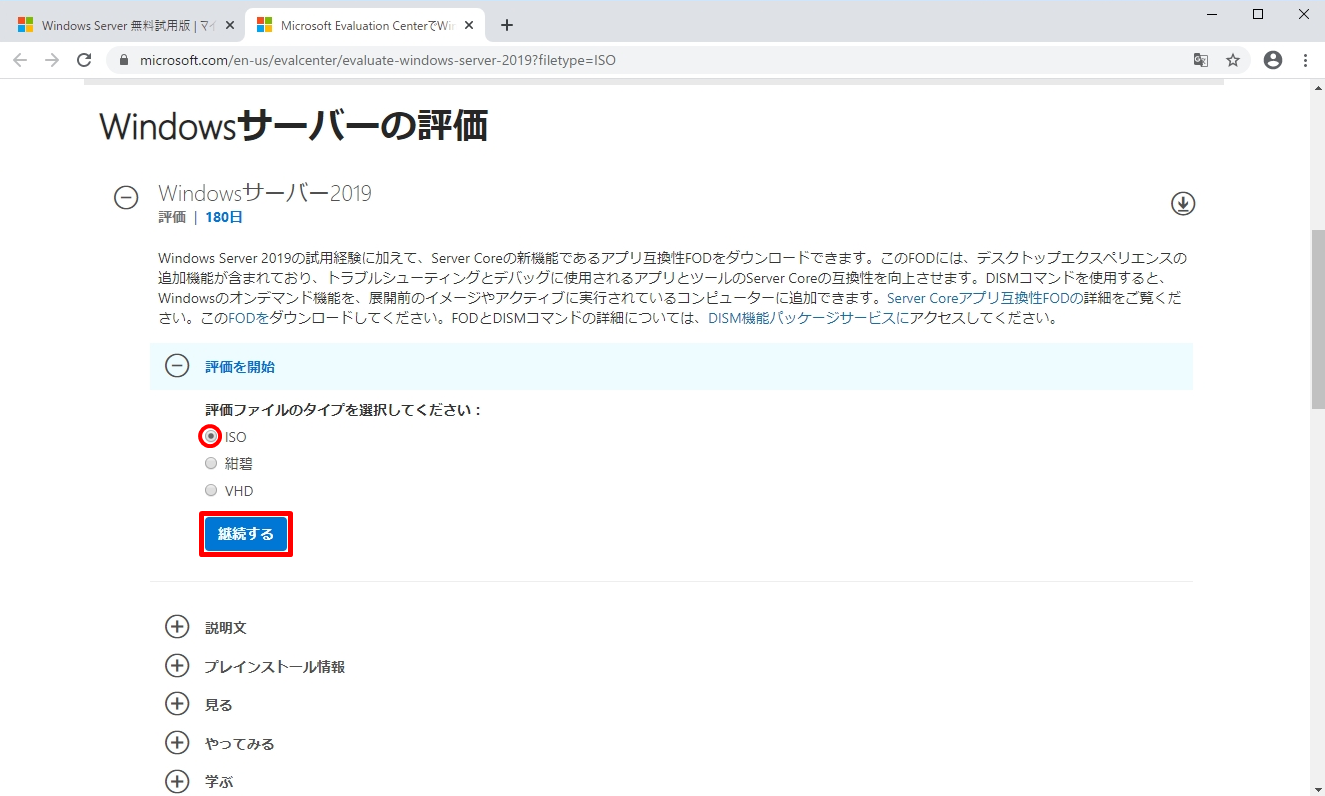Select the ISO radio button
Image resolution: width=1325 pixels, height=796 pixels.
pyautogui.click(x=211, y=436)
